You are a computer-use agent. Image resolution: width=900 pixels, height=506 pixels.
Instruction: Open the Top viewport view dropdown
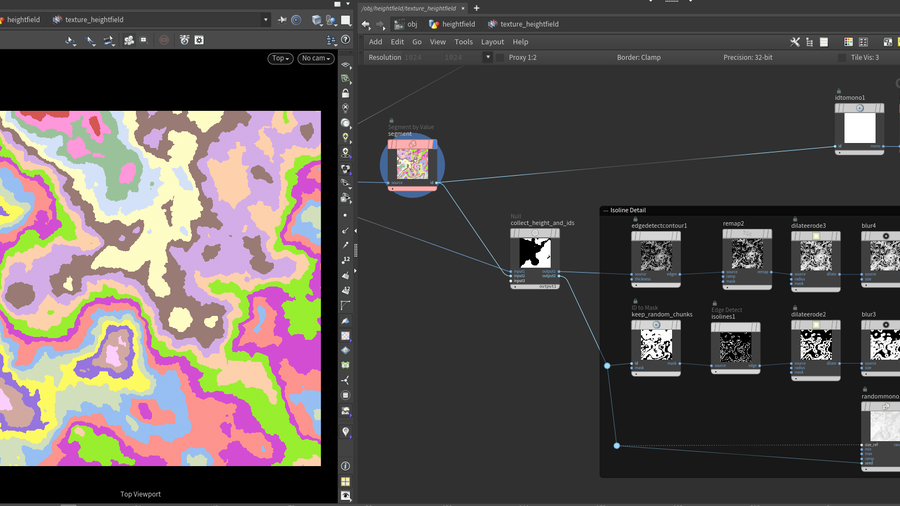pos(281,58)
